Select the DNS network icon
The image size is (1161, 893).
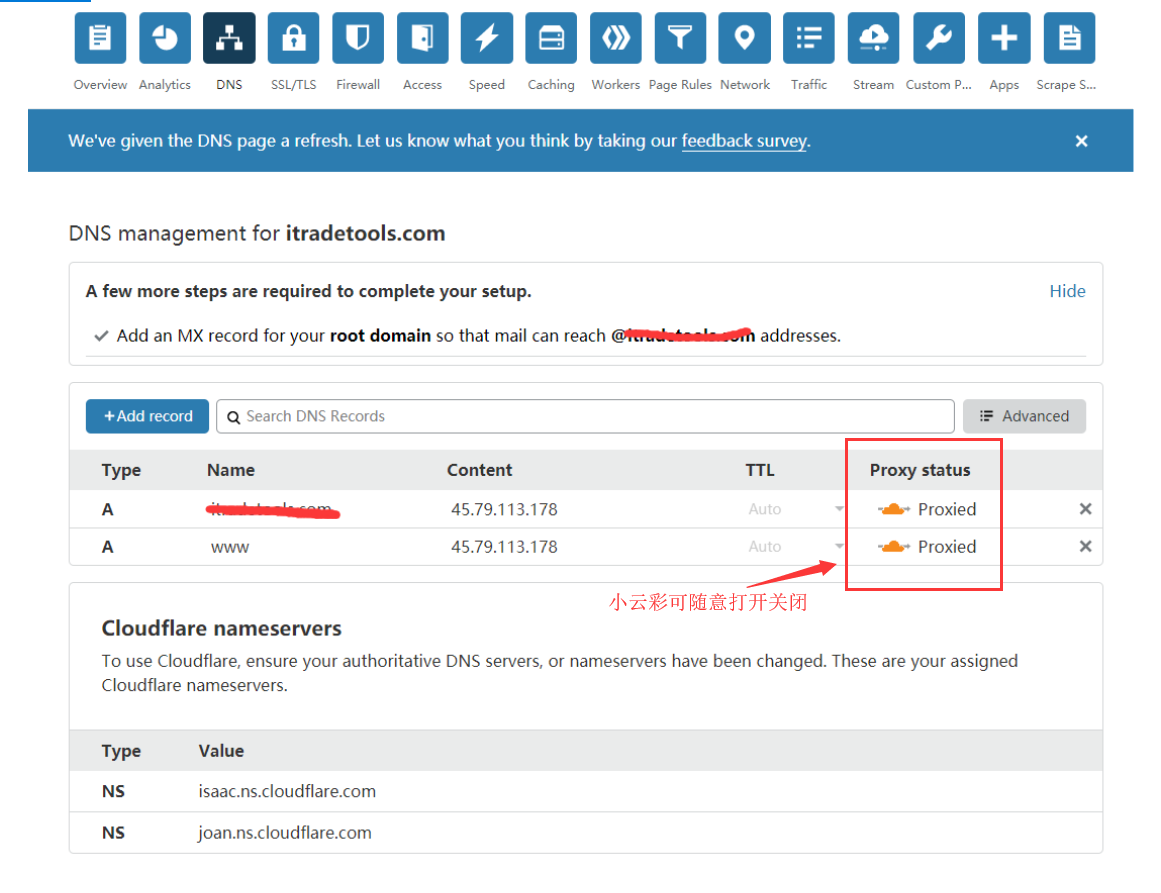point(229,38)
